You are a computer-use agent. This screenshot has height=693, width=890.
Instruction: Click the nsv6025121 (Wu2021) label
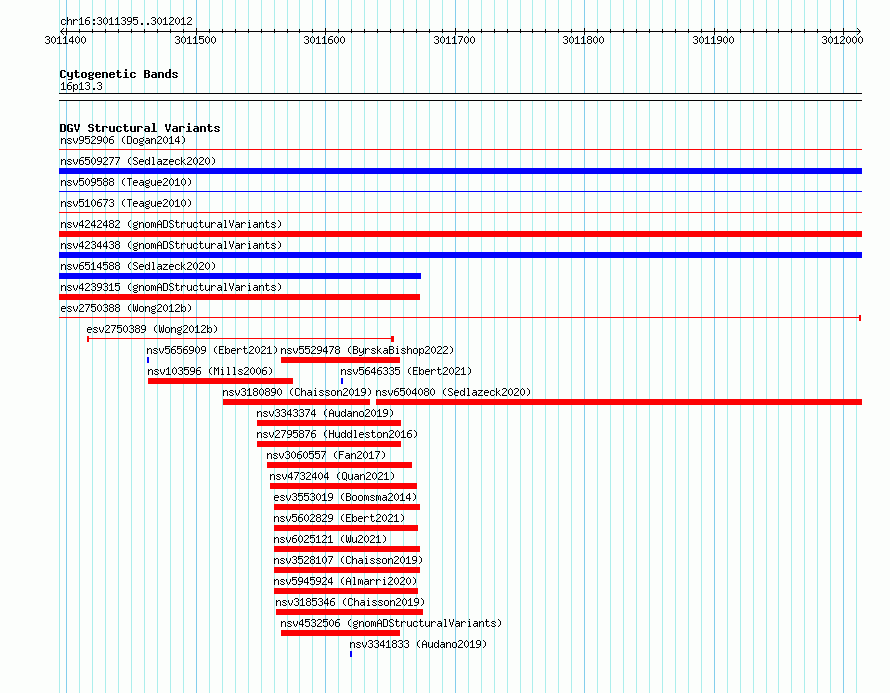pyautogui.click(x=330, y=539)
